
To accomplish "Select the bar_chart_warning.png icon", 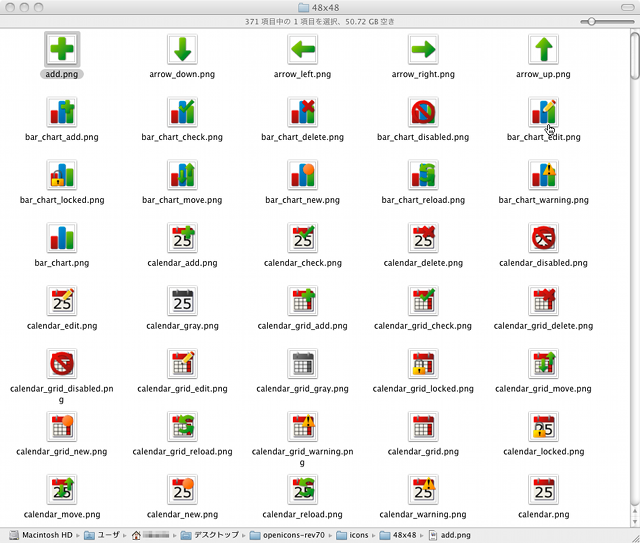I will coord(543,175).
